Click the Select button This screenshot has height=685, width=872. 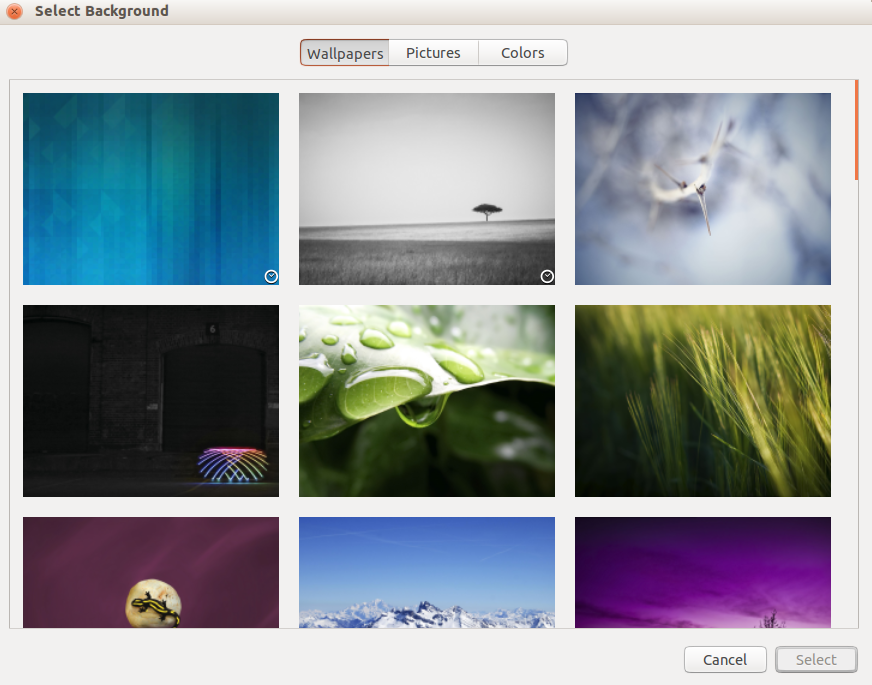[816, 659]
